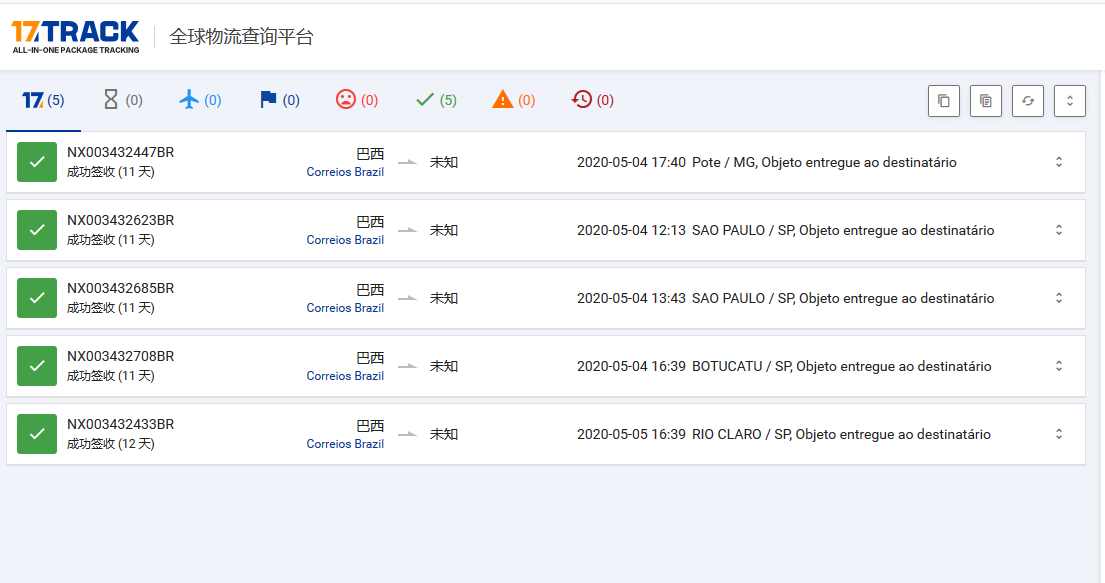Switch to delivered checkmark tab
The width and height of the screenshot is (1105, 583).
pyautogui.click(x=436, y=100)
